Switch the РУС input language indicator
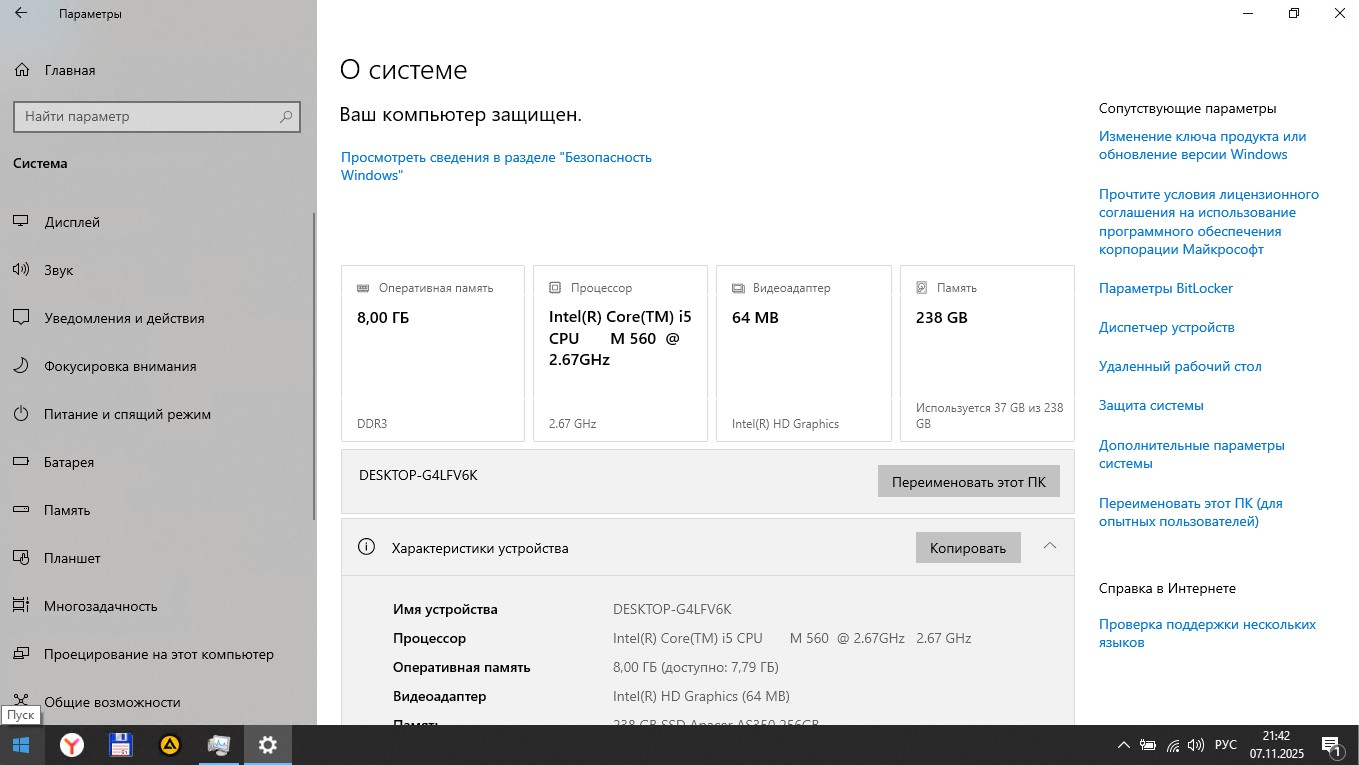The width and height of the screenshot is (1359, 765). click(1225, 745)
